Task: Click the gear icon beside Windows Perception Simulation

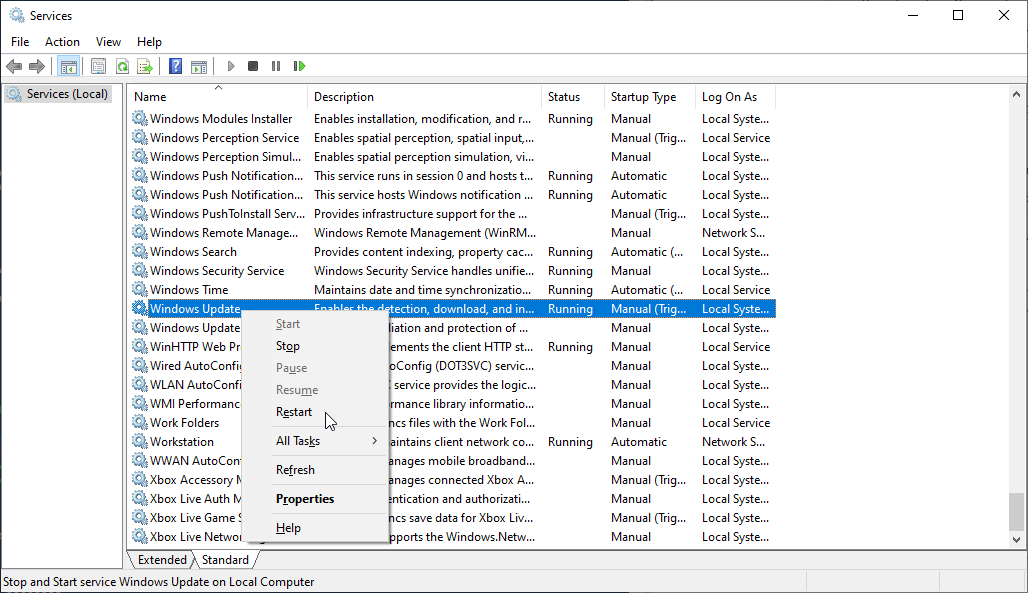Action: click(x=140, y=156)
